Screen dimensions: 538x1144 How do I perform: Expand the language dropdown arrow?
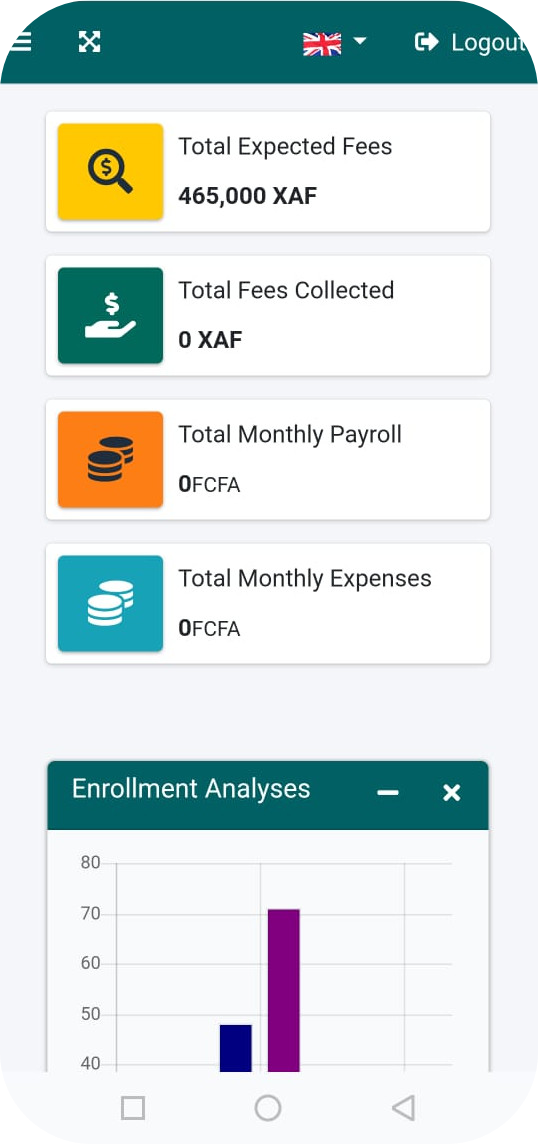point(359,41)
